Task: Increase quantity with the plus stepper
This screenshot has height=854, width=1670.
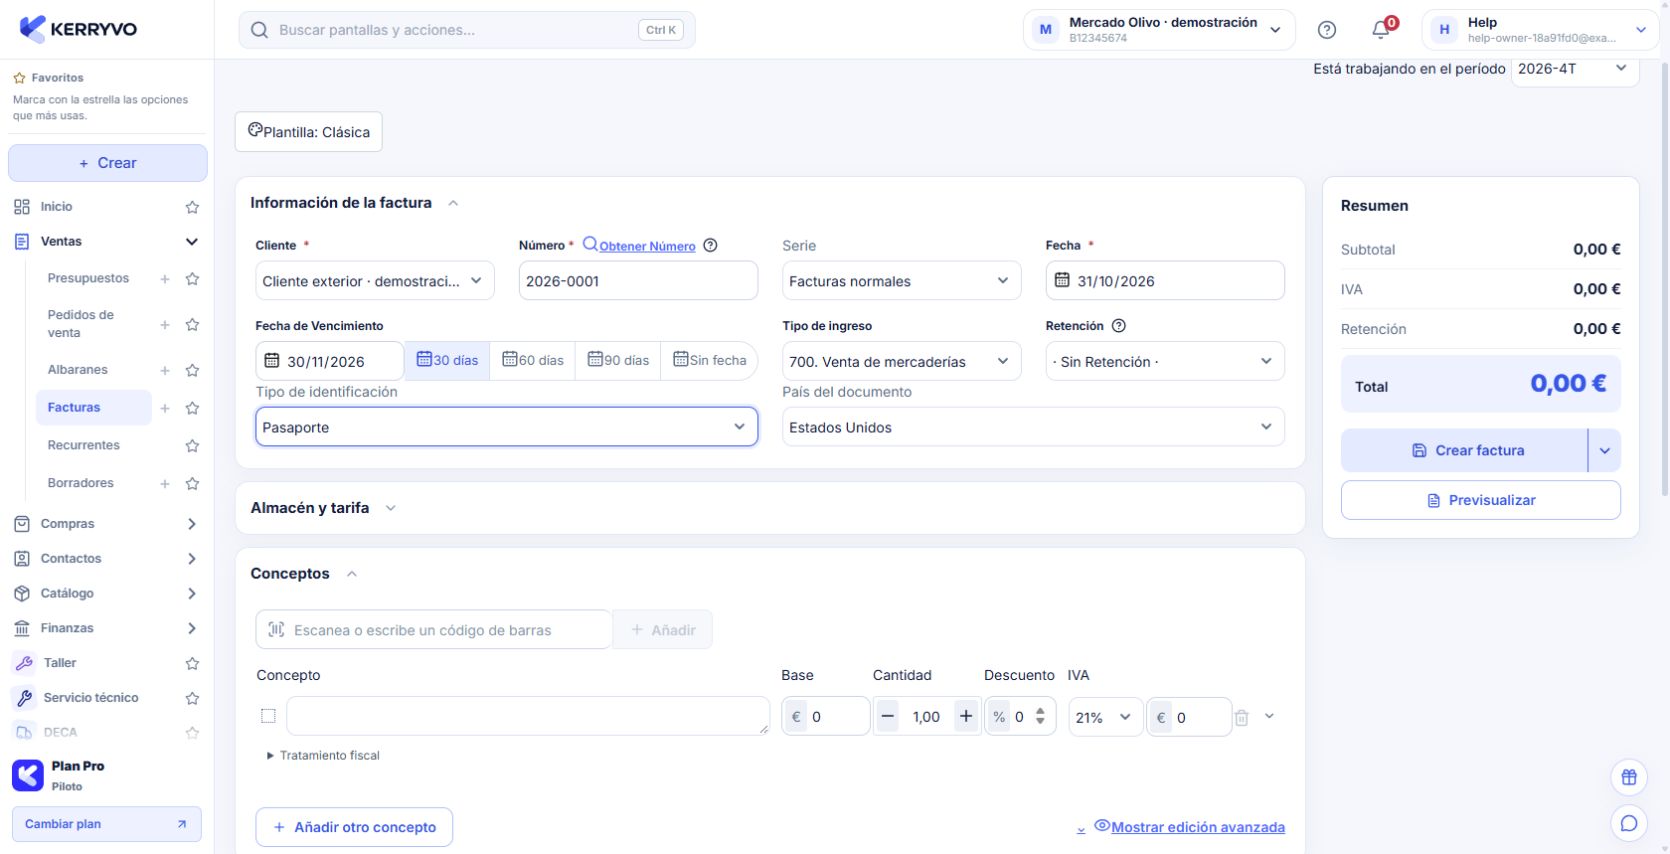Action: coord(965,716)
